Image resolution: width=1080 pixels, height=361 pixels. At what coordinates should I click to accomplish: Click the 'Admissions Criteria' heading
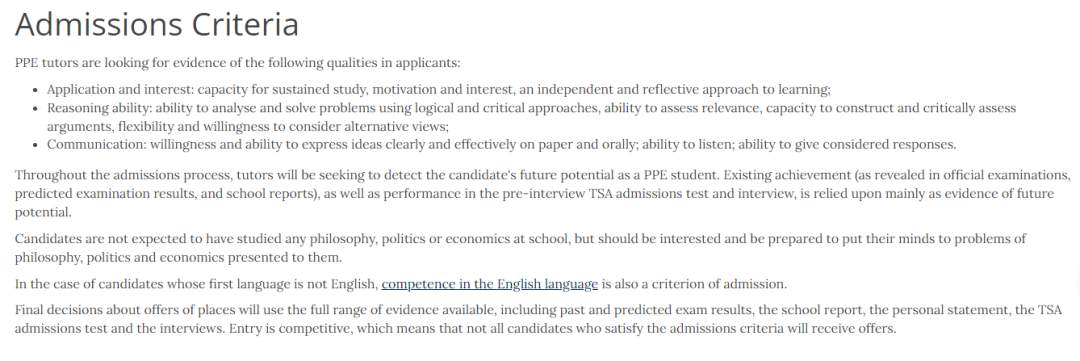[x=157, y=24]
